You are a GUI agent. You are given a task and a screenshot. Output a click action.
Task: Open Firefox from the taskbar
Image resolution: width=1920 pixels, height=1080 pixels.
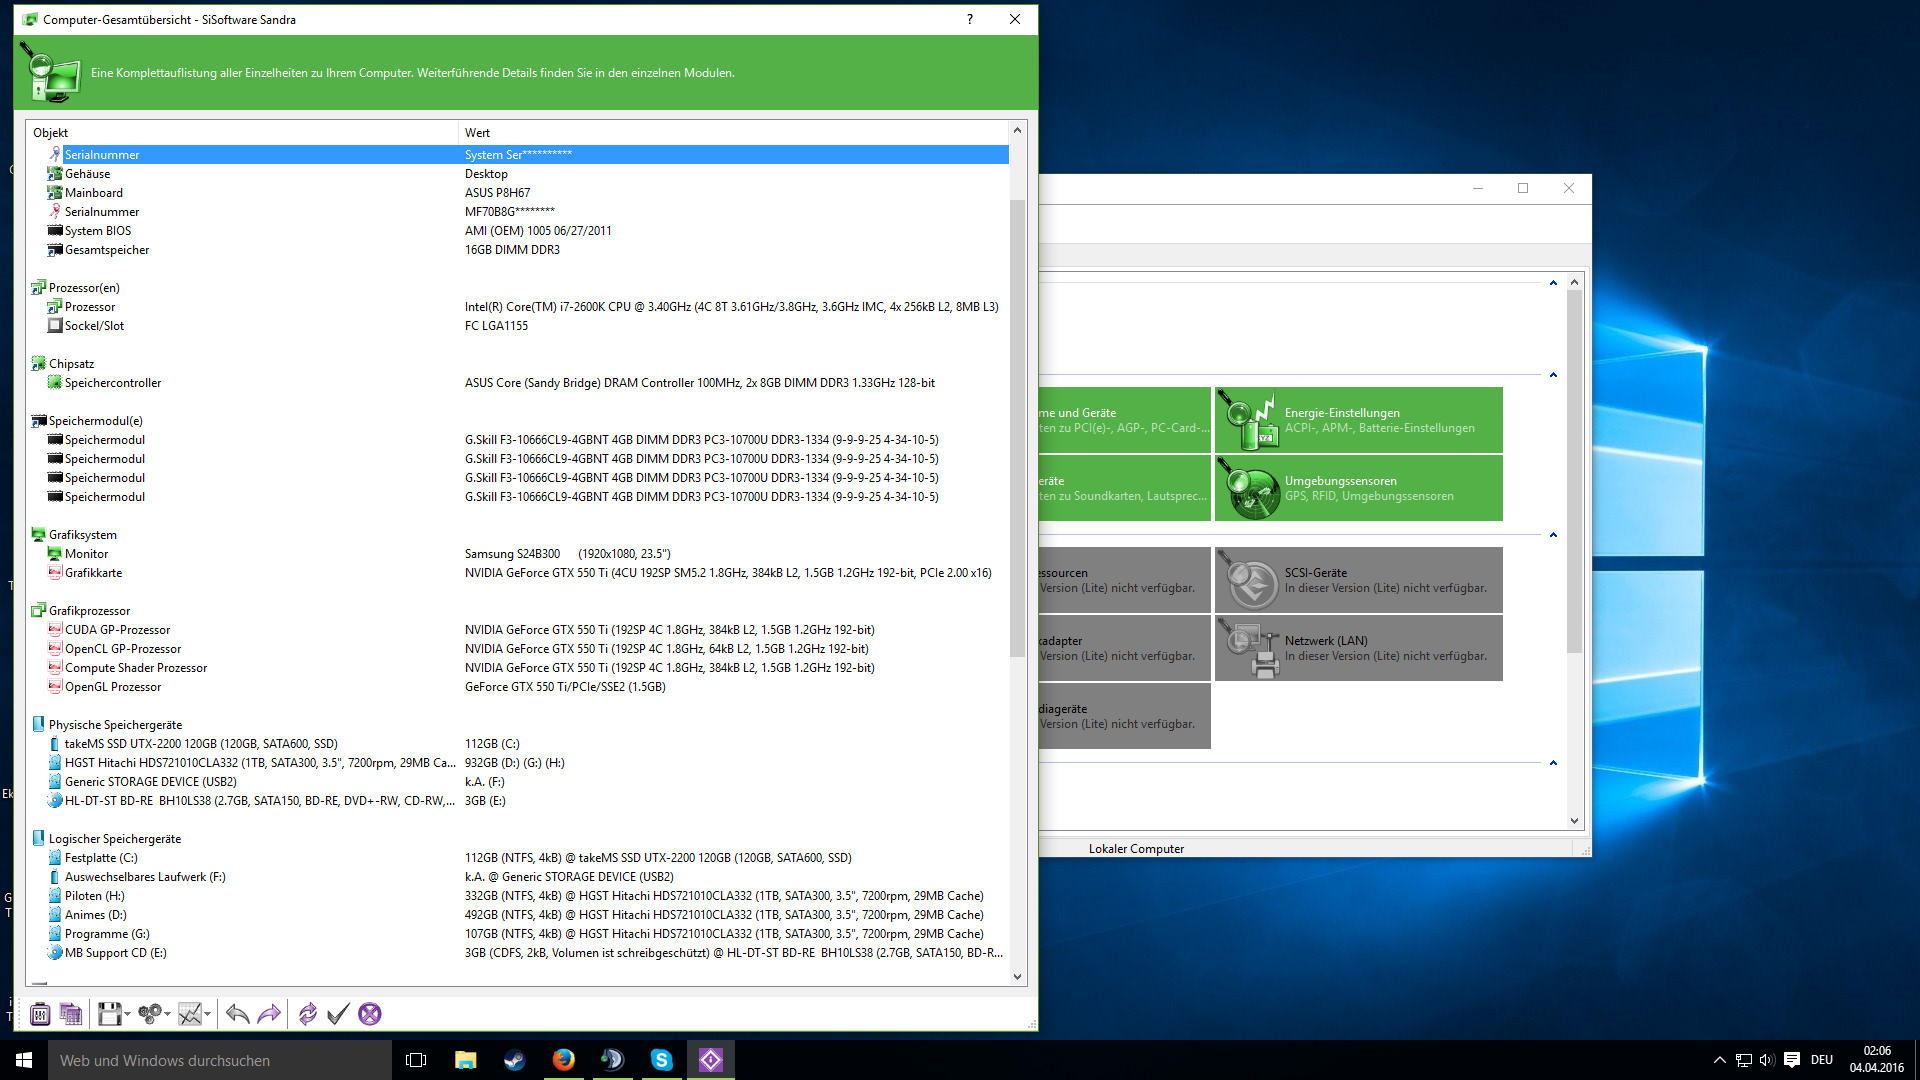(564, 1060)
